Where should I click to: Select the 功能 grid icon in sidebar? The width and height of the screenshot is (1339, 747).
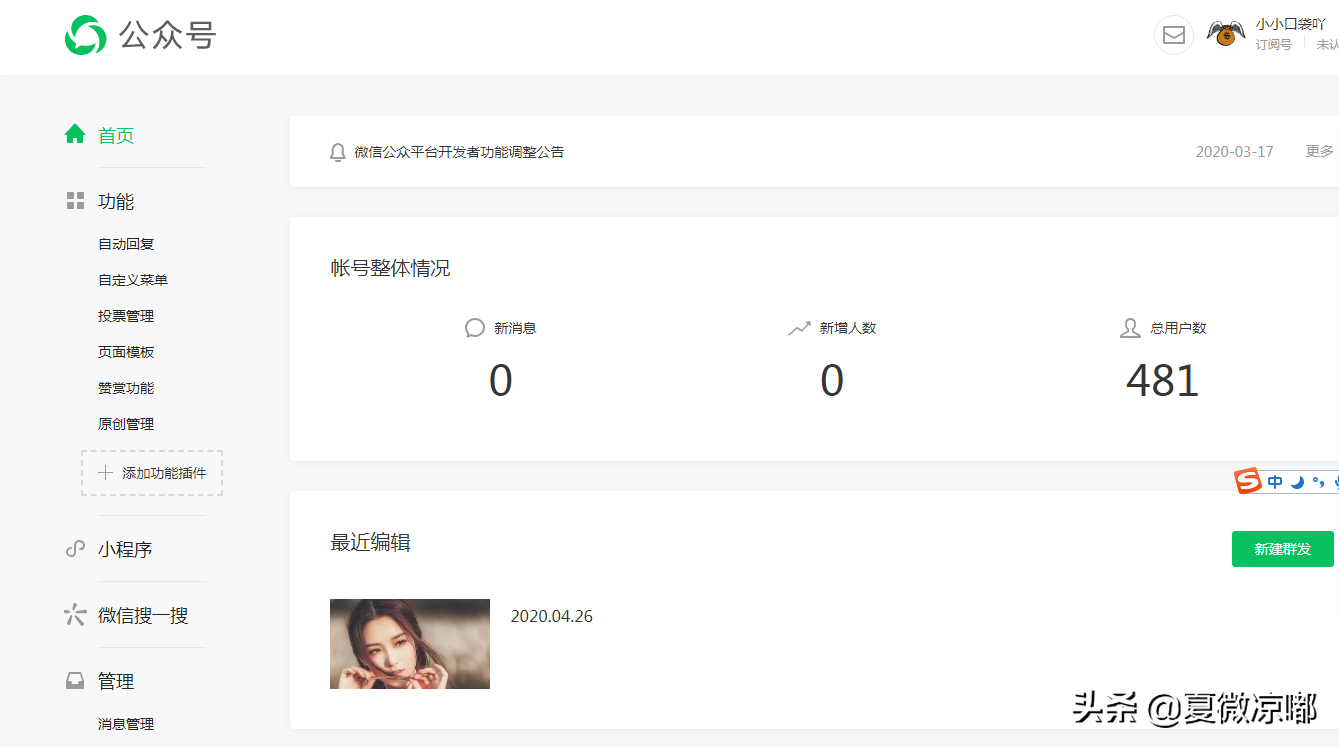[x=75, y=200]
